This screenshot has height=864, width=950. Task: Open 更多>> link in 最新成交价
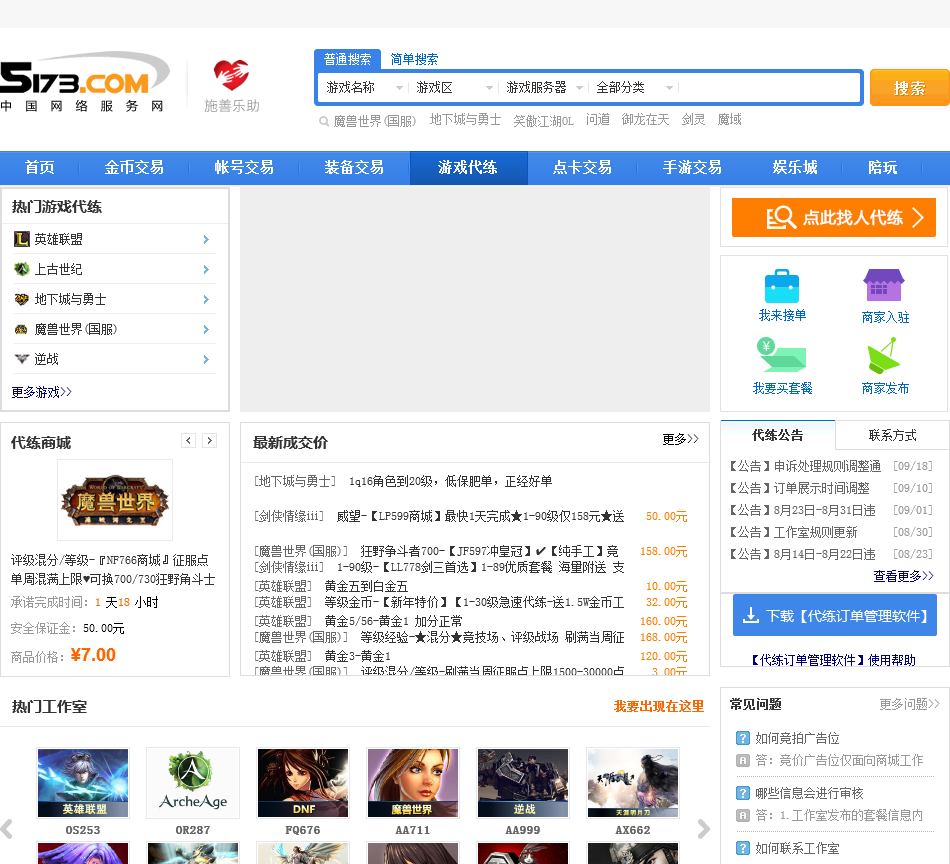pyautogui.click(x=680, y=439)
